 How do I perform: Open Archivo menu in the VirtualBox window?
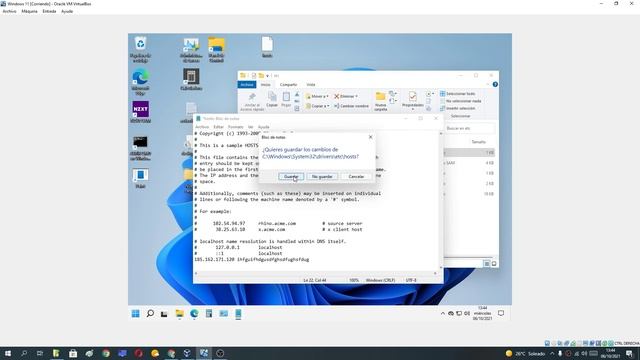[x=9, y=11]
